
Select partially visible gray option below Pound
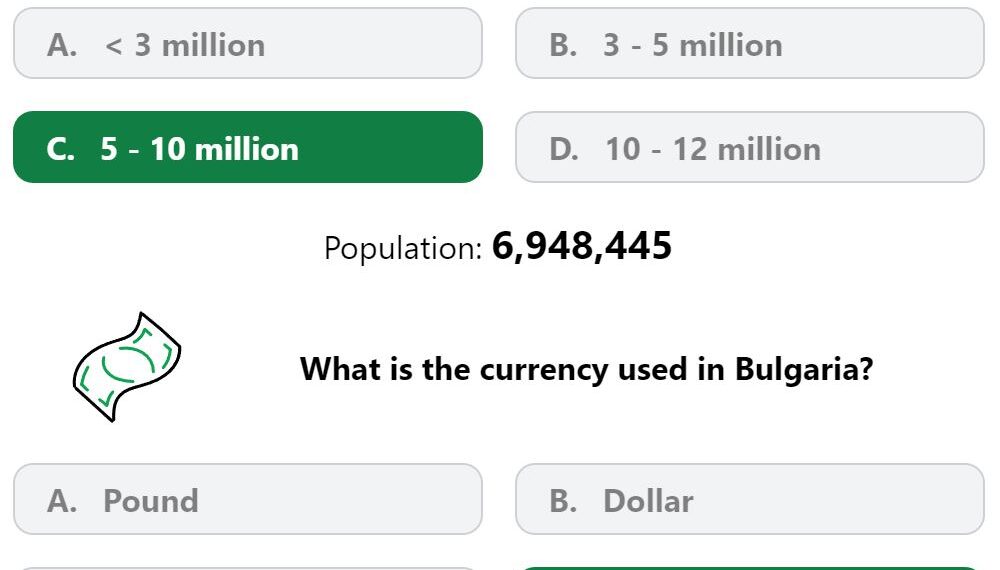click(x=247, y=568)
